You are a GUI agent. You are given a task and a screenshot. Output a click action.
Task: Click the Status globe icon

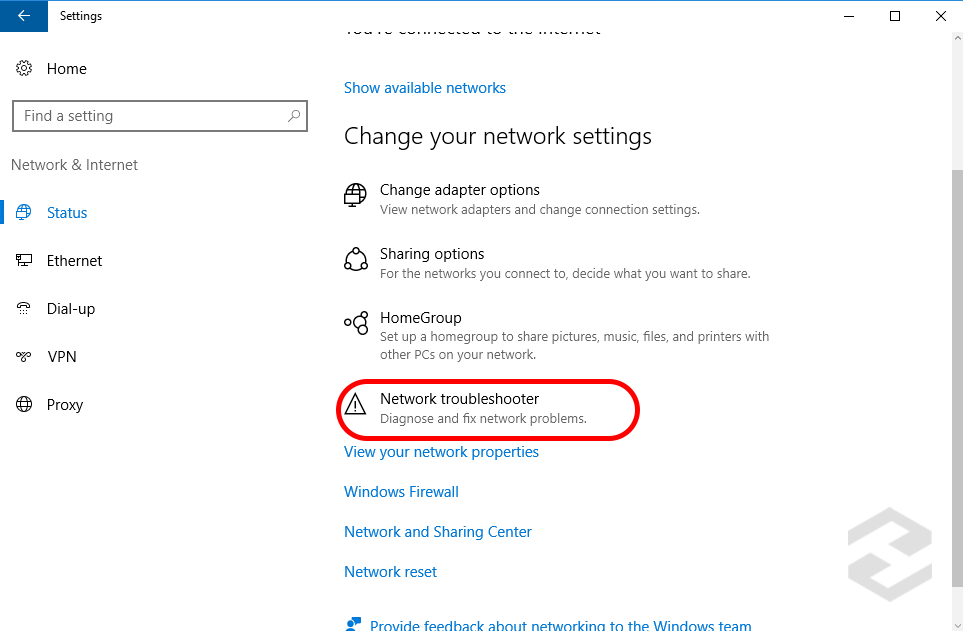click(x=25, y=213)
